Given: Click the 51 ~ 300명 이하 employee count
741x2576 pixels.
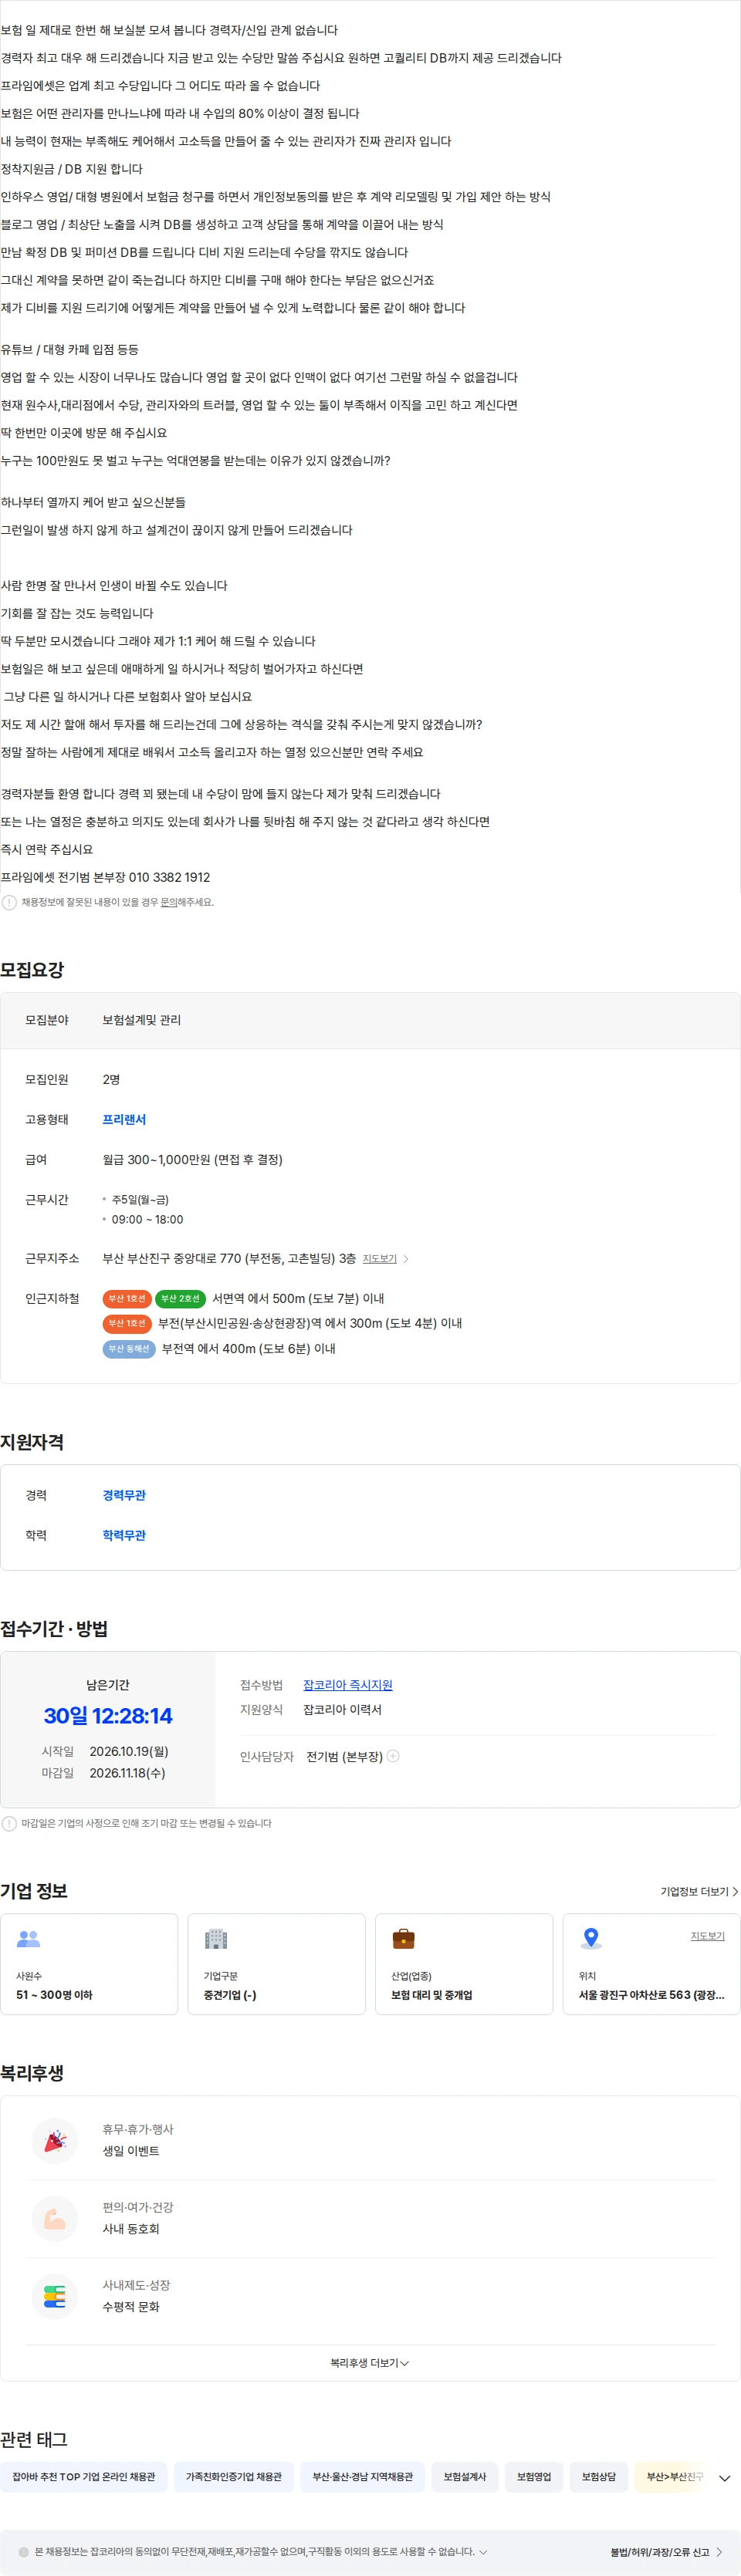Looking at the screenshot, I should click(54, 1995).
